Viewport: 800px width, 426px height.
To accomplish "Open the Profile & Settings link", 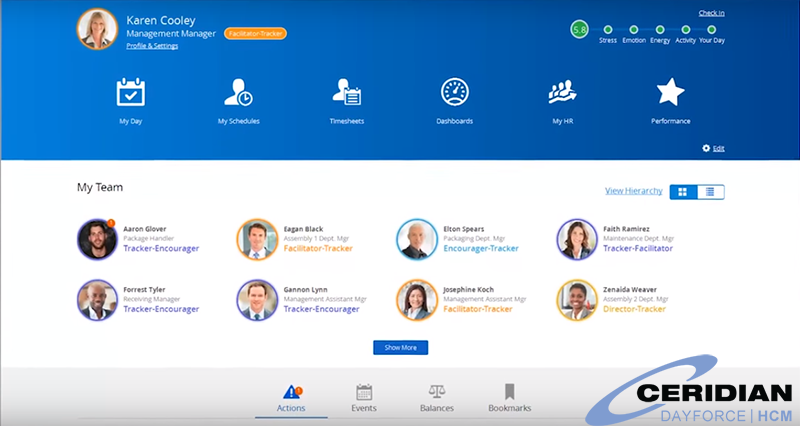I will 152,46.
